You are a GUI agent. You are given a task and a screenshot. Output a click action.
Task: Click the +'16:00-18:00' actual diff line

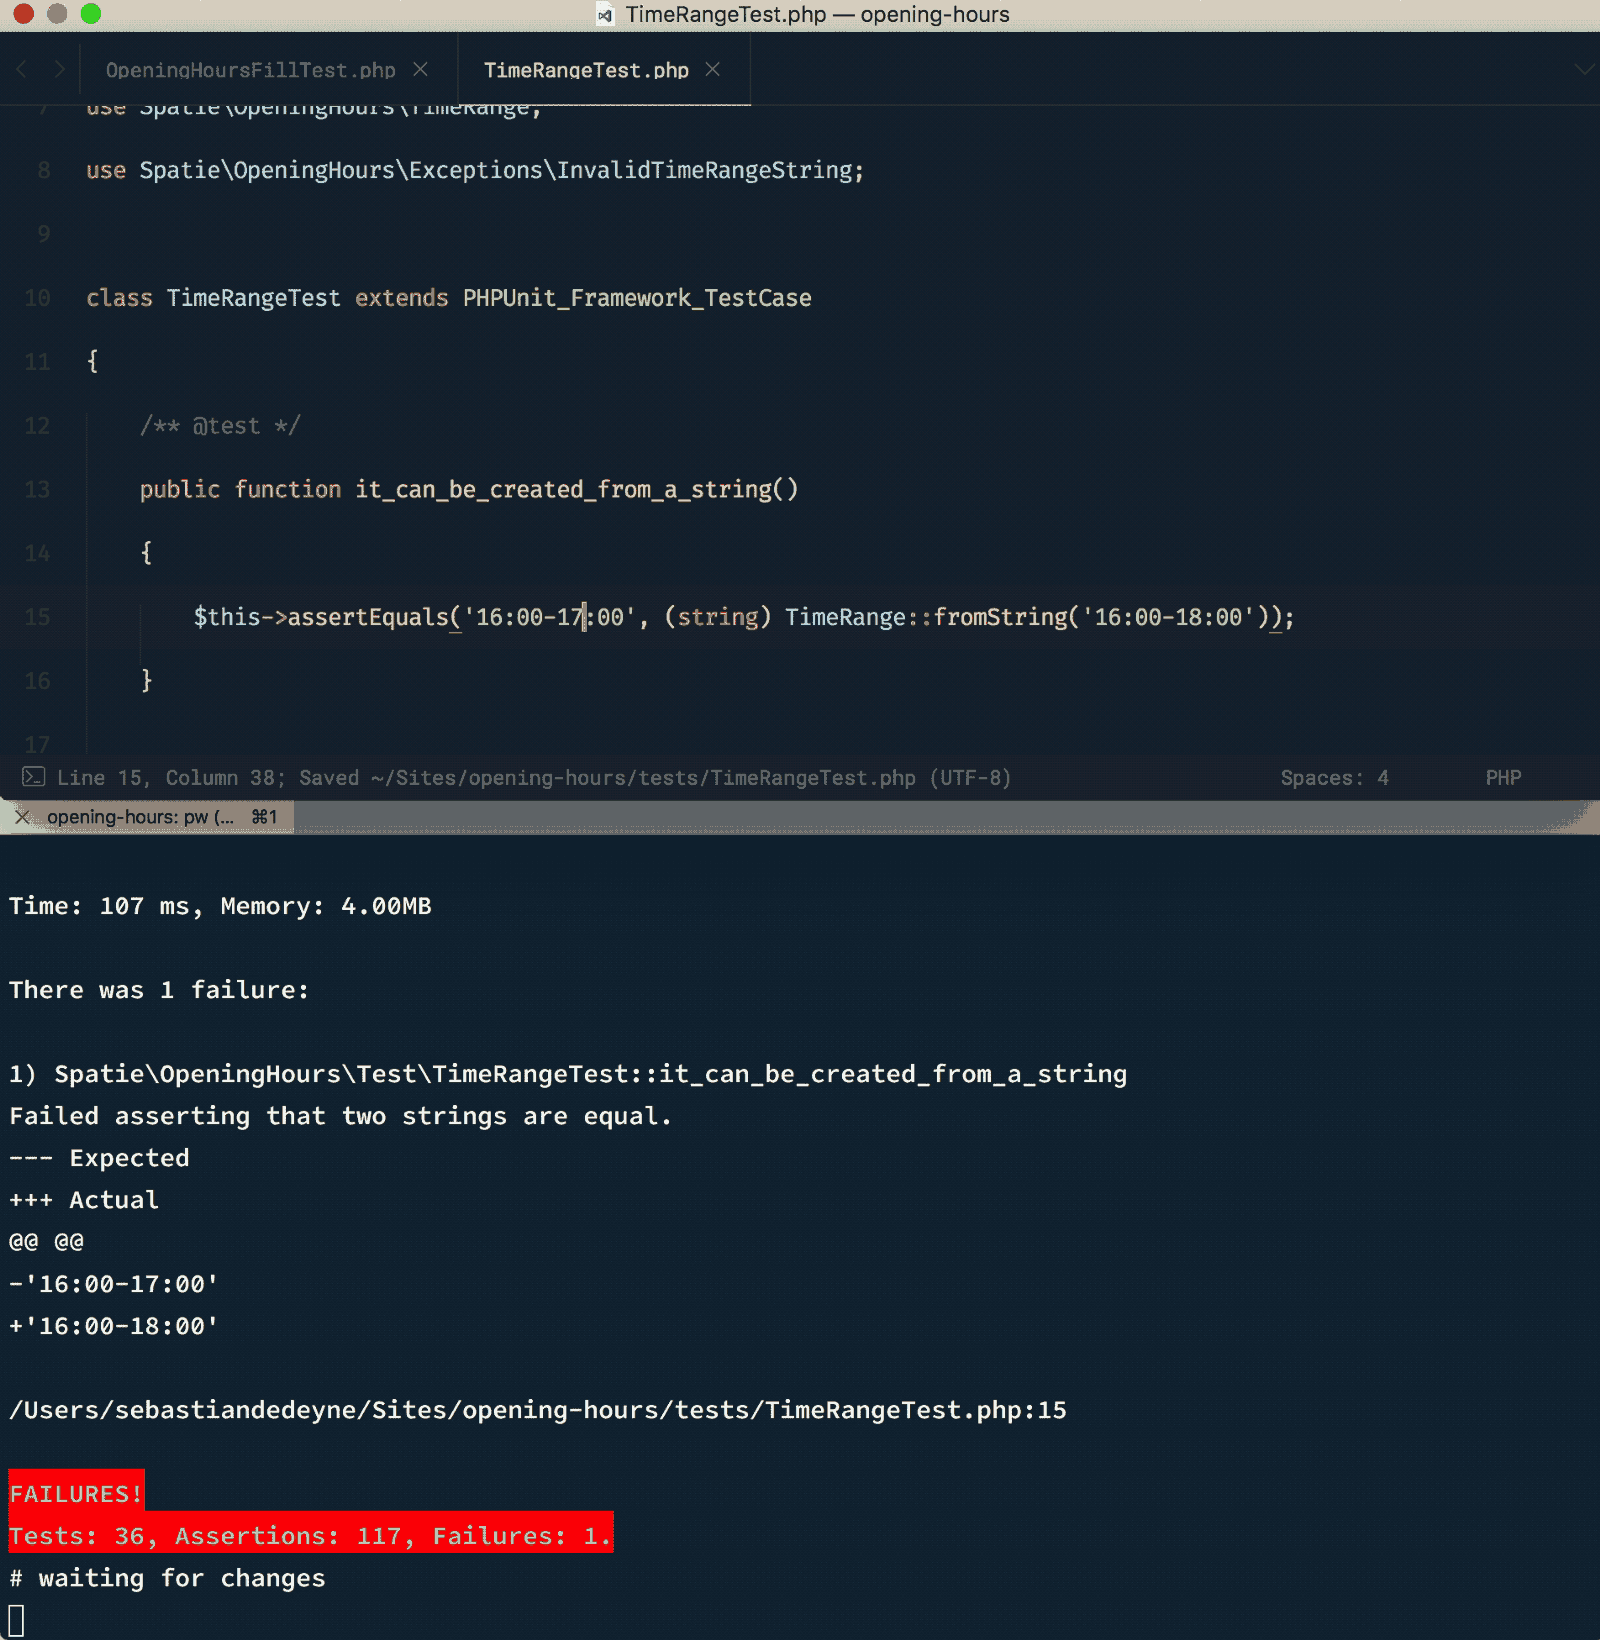click(x=114, y=1326)
